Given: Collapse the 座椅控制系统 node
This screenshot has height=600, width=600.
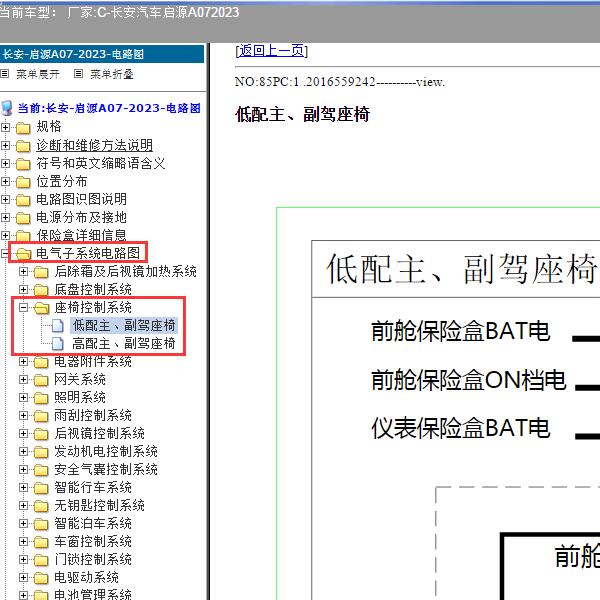Looking at the screenshot, I should (23, 307).
